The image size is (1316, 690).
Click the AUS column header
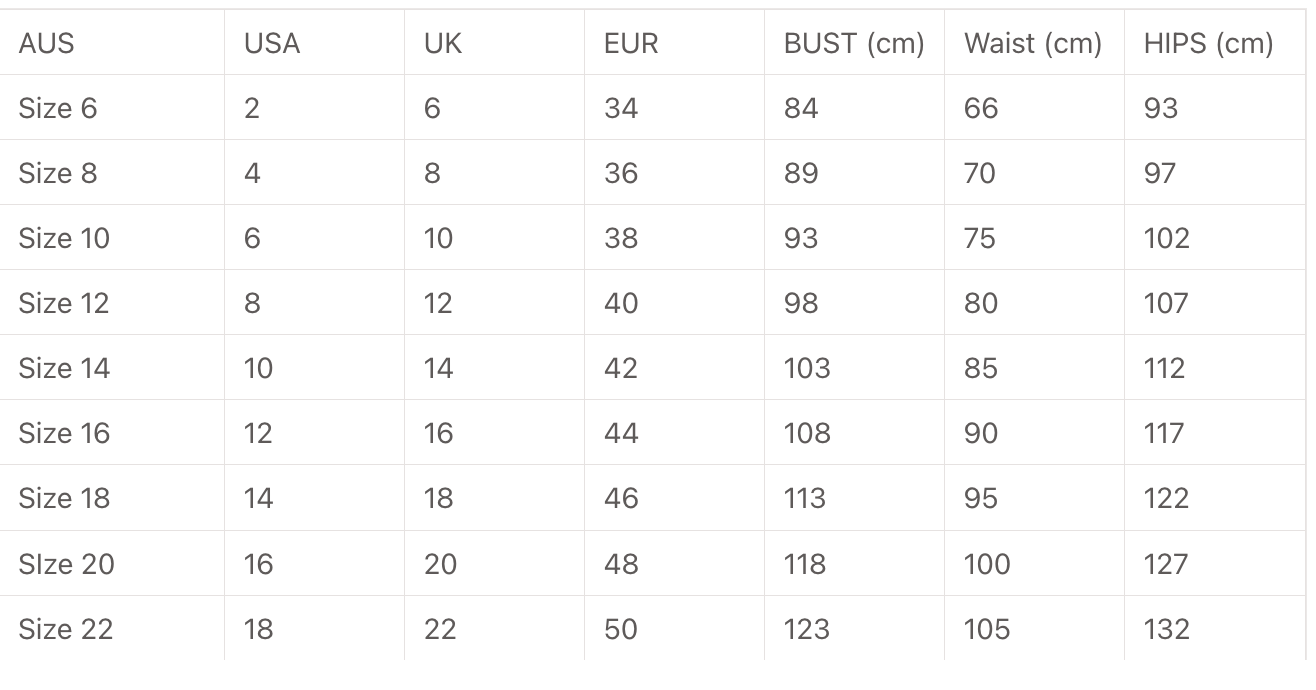[x=46, y=43]
